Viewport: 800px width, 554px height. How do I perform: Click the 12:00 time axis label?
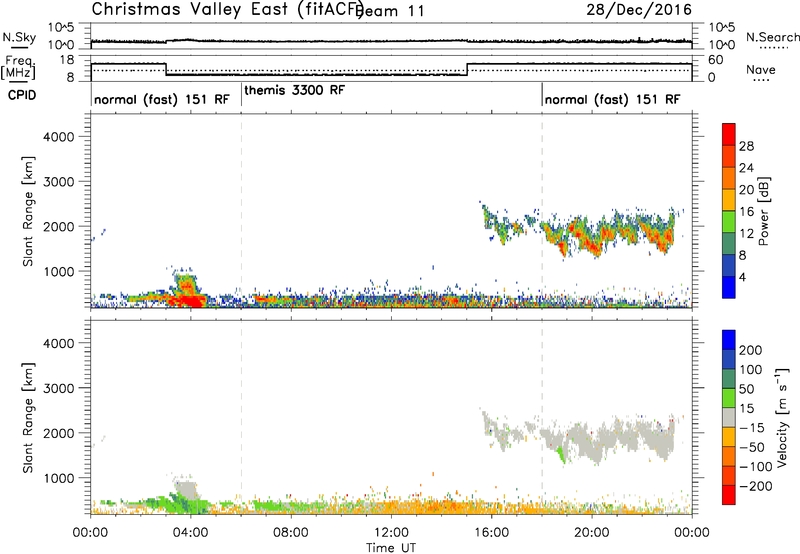[x=391, y=532]
